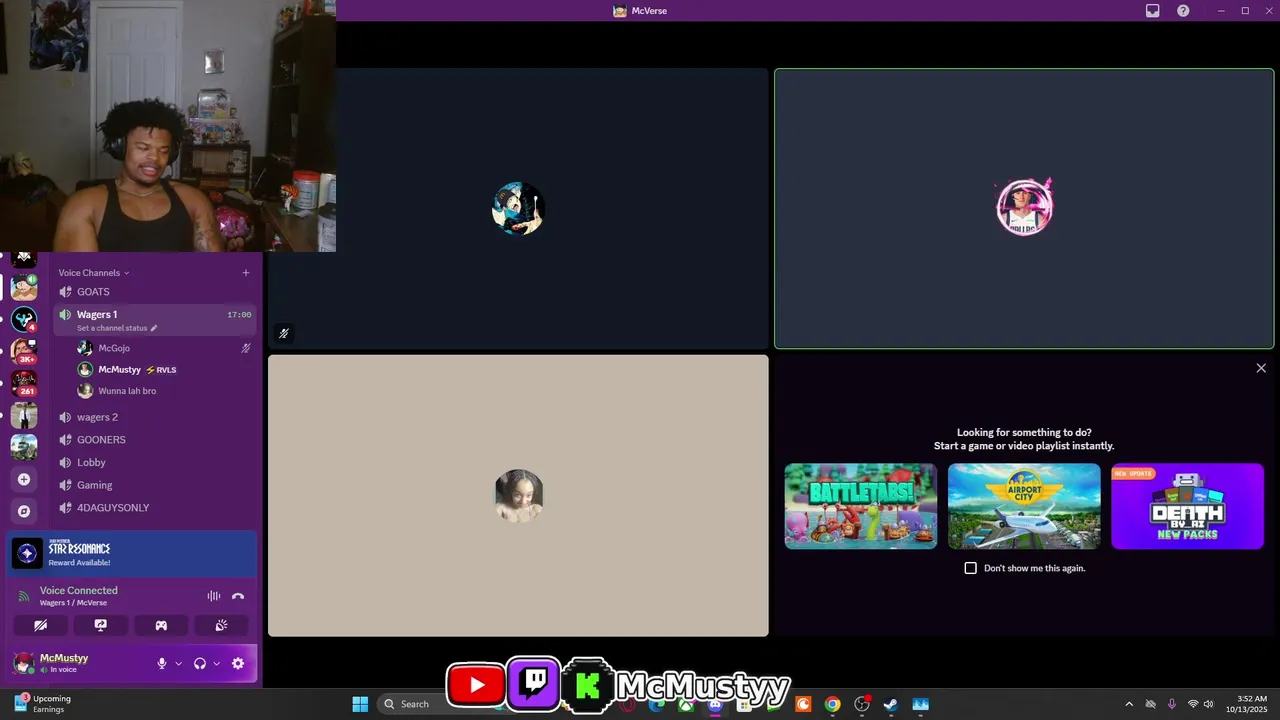Screen dimensions: 1280x720
Task: Open Steam from the taskbar
Action: (890, 704)
